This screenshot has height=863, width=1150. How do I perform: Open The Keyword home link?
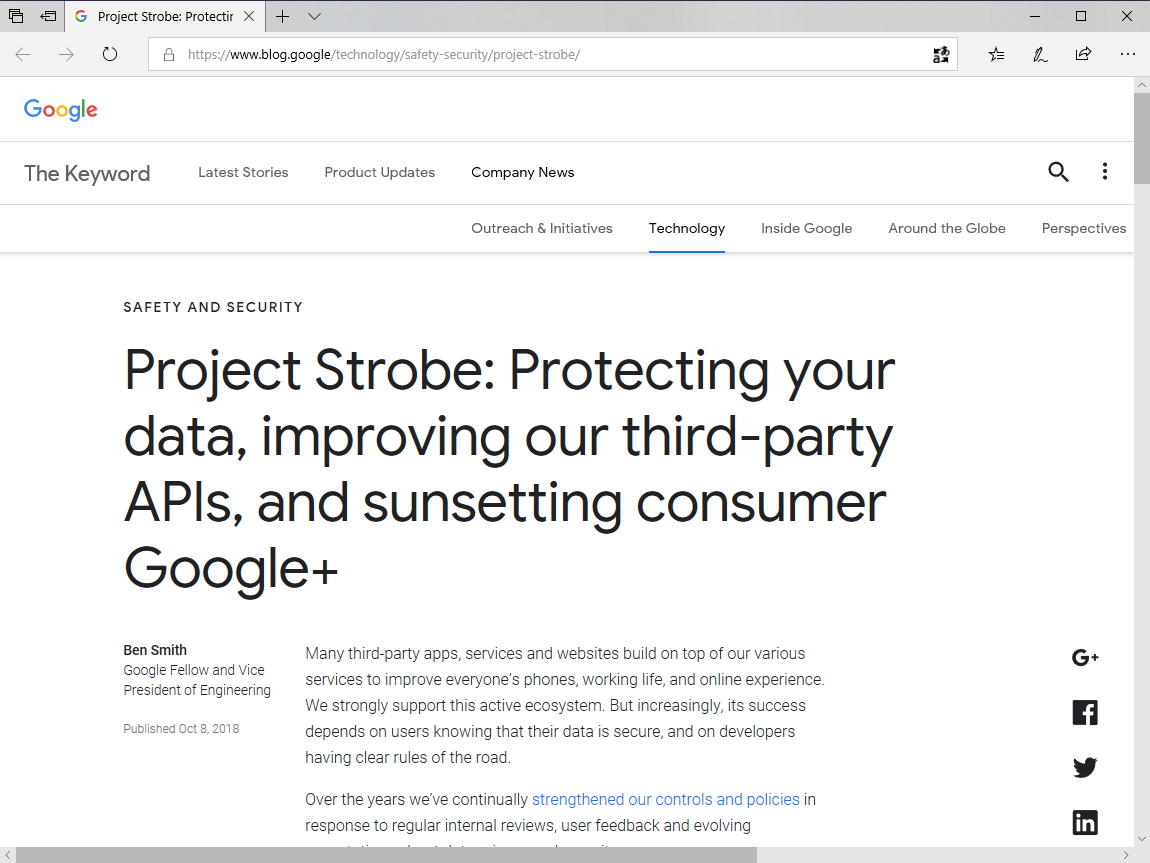point(87,173)
